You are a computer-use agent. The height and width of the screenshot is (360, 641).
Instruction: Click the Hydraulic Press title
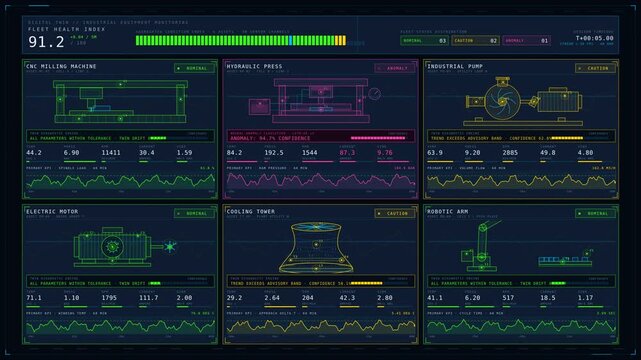(x=254, y=66)
